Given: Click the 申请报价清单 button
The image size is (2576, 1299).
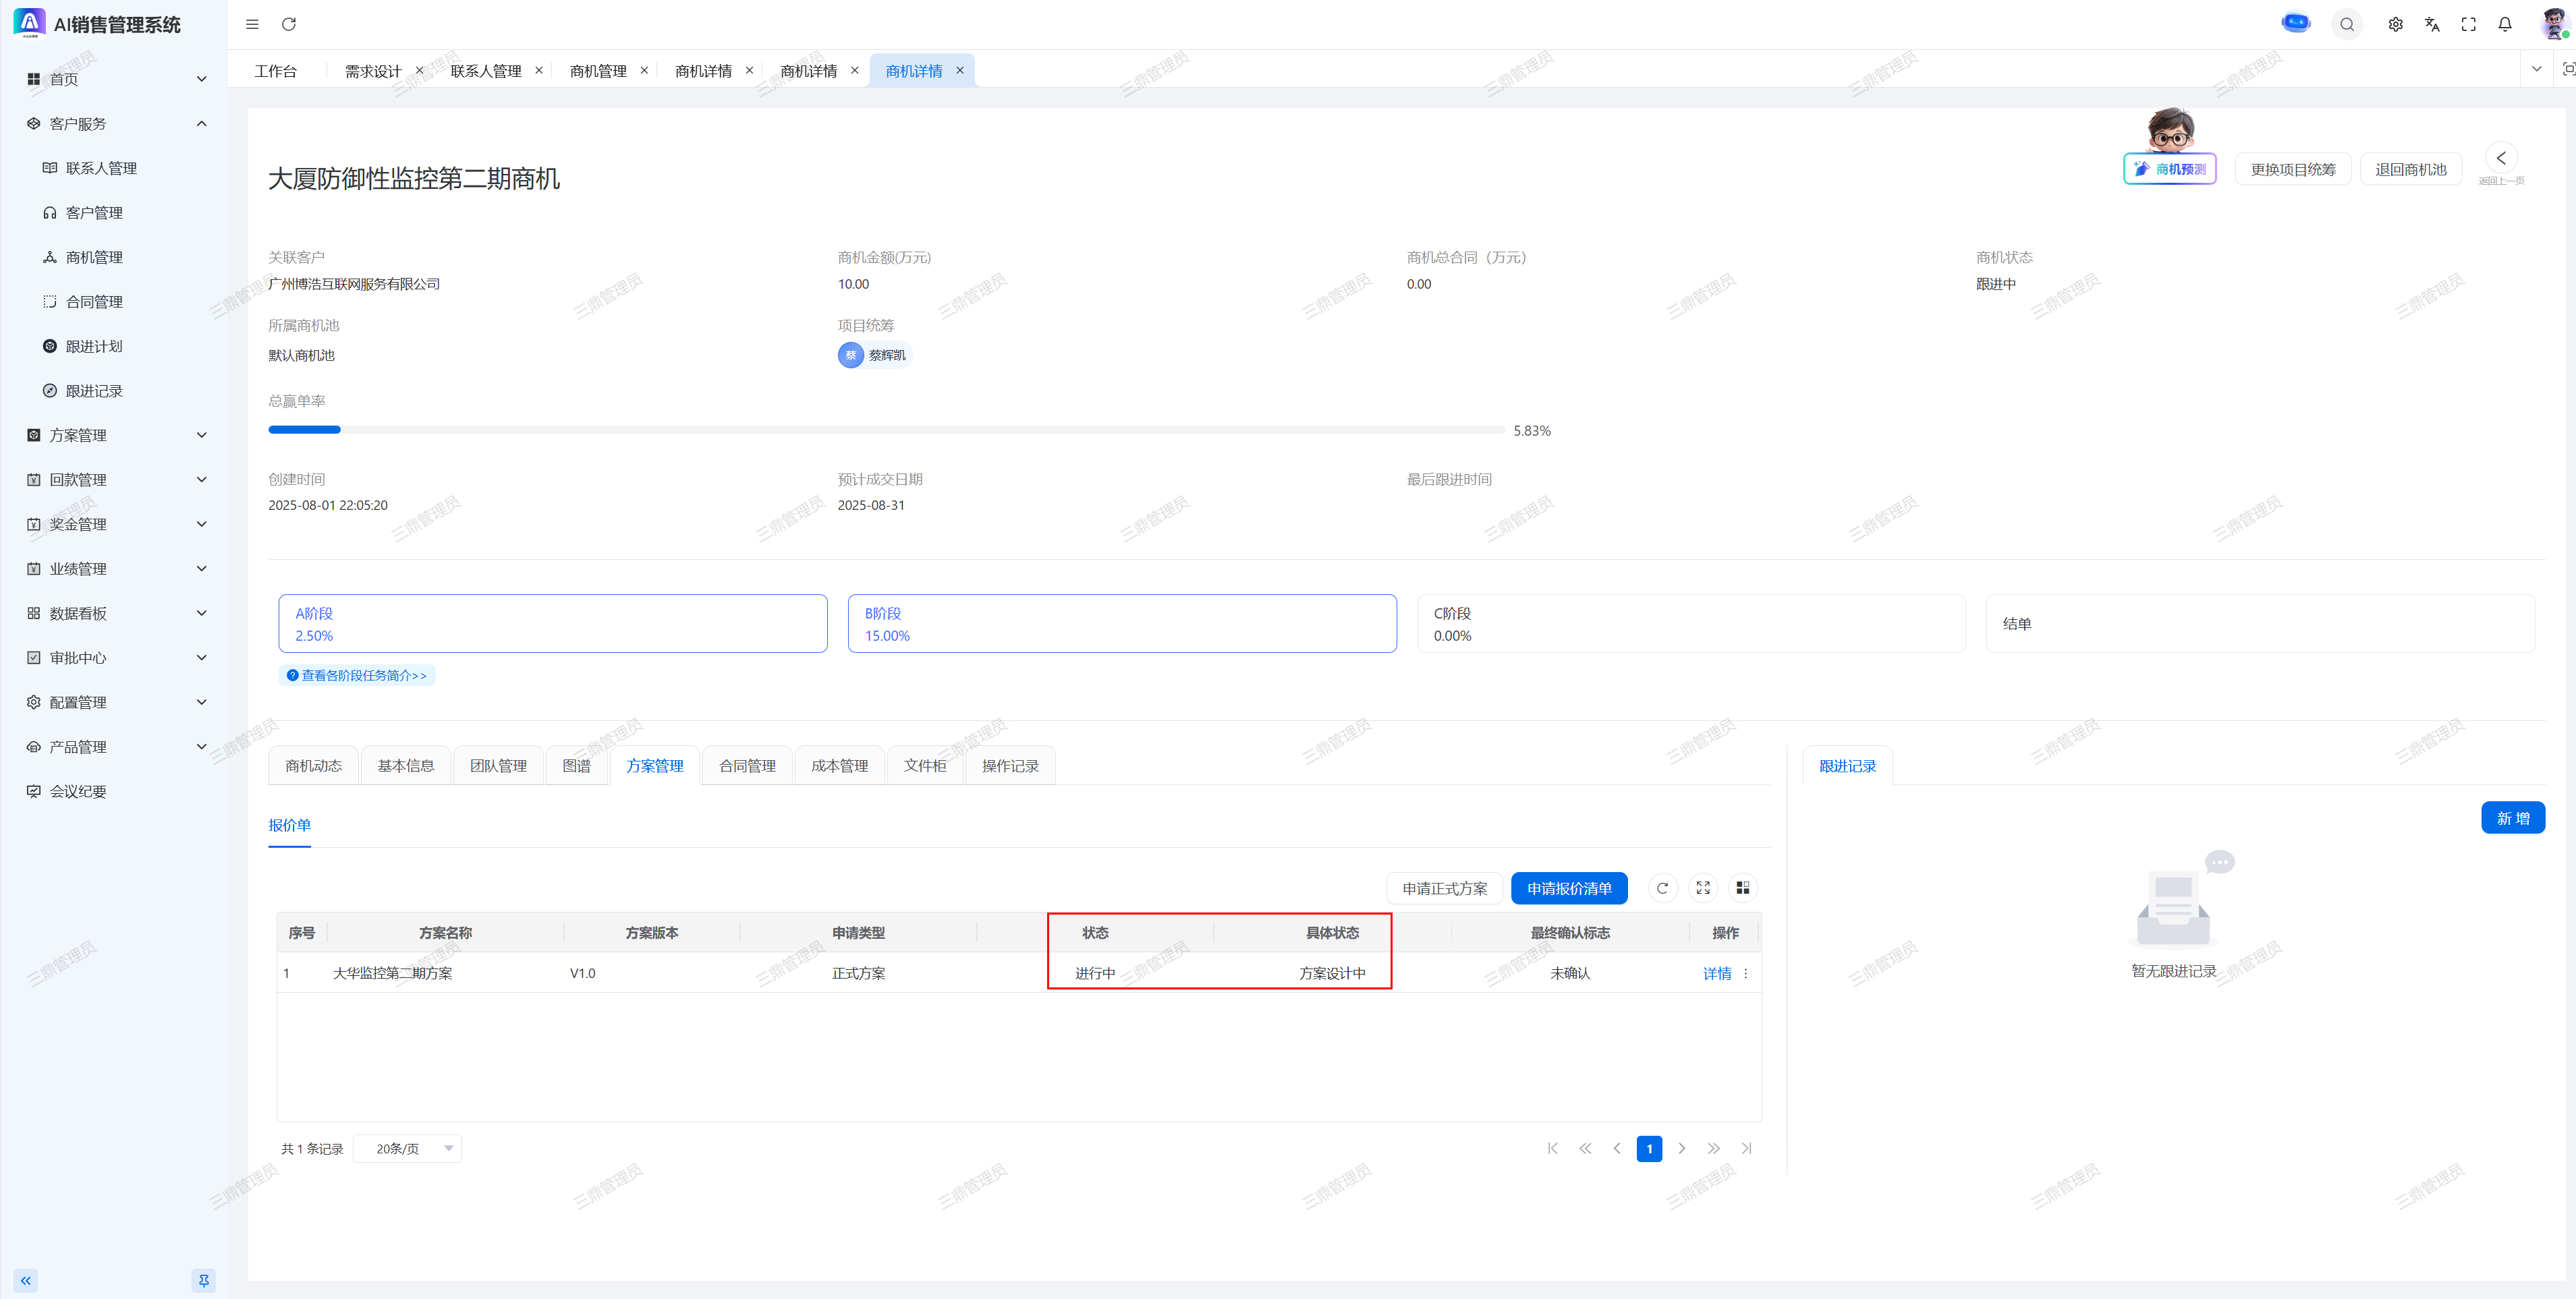Looking at the screenshot, I should coord(1568,888).
